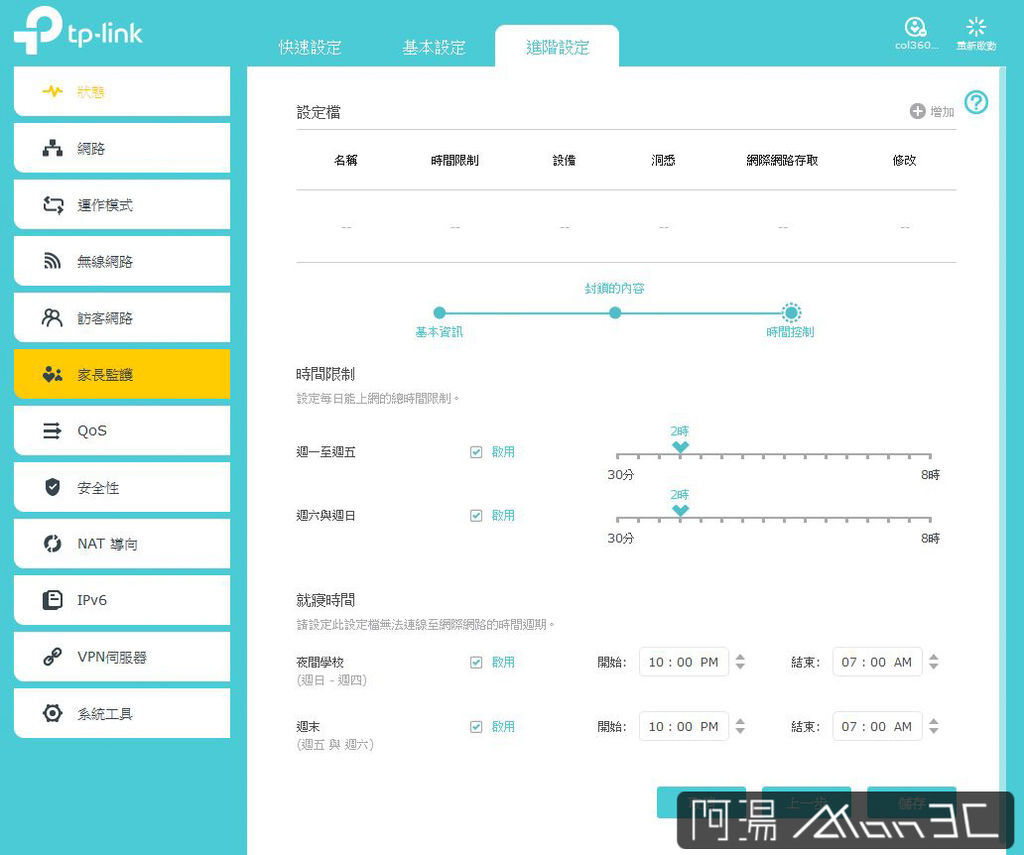Click 週末 end time stepper arrows

(x=934, y=726)
